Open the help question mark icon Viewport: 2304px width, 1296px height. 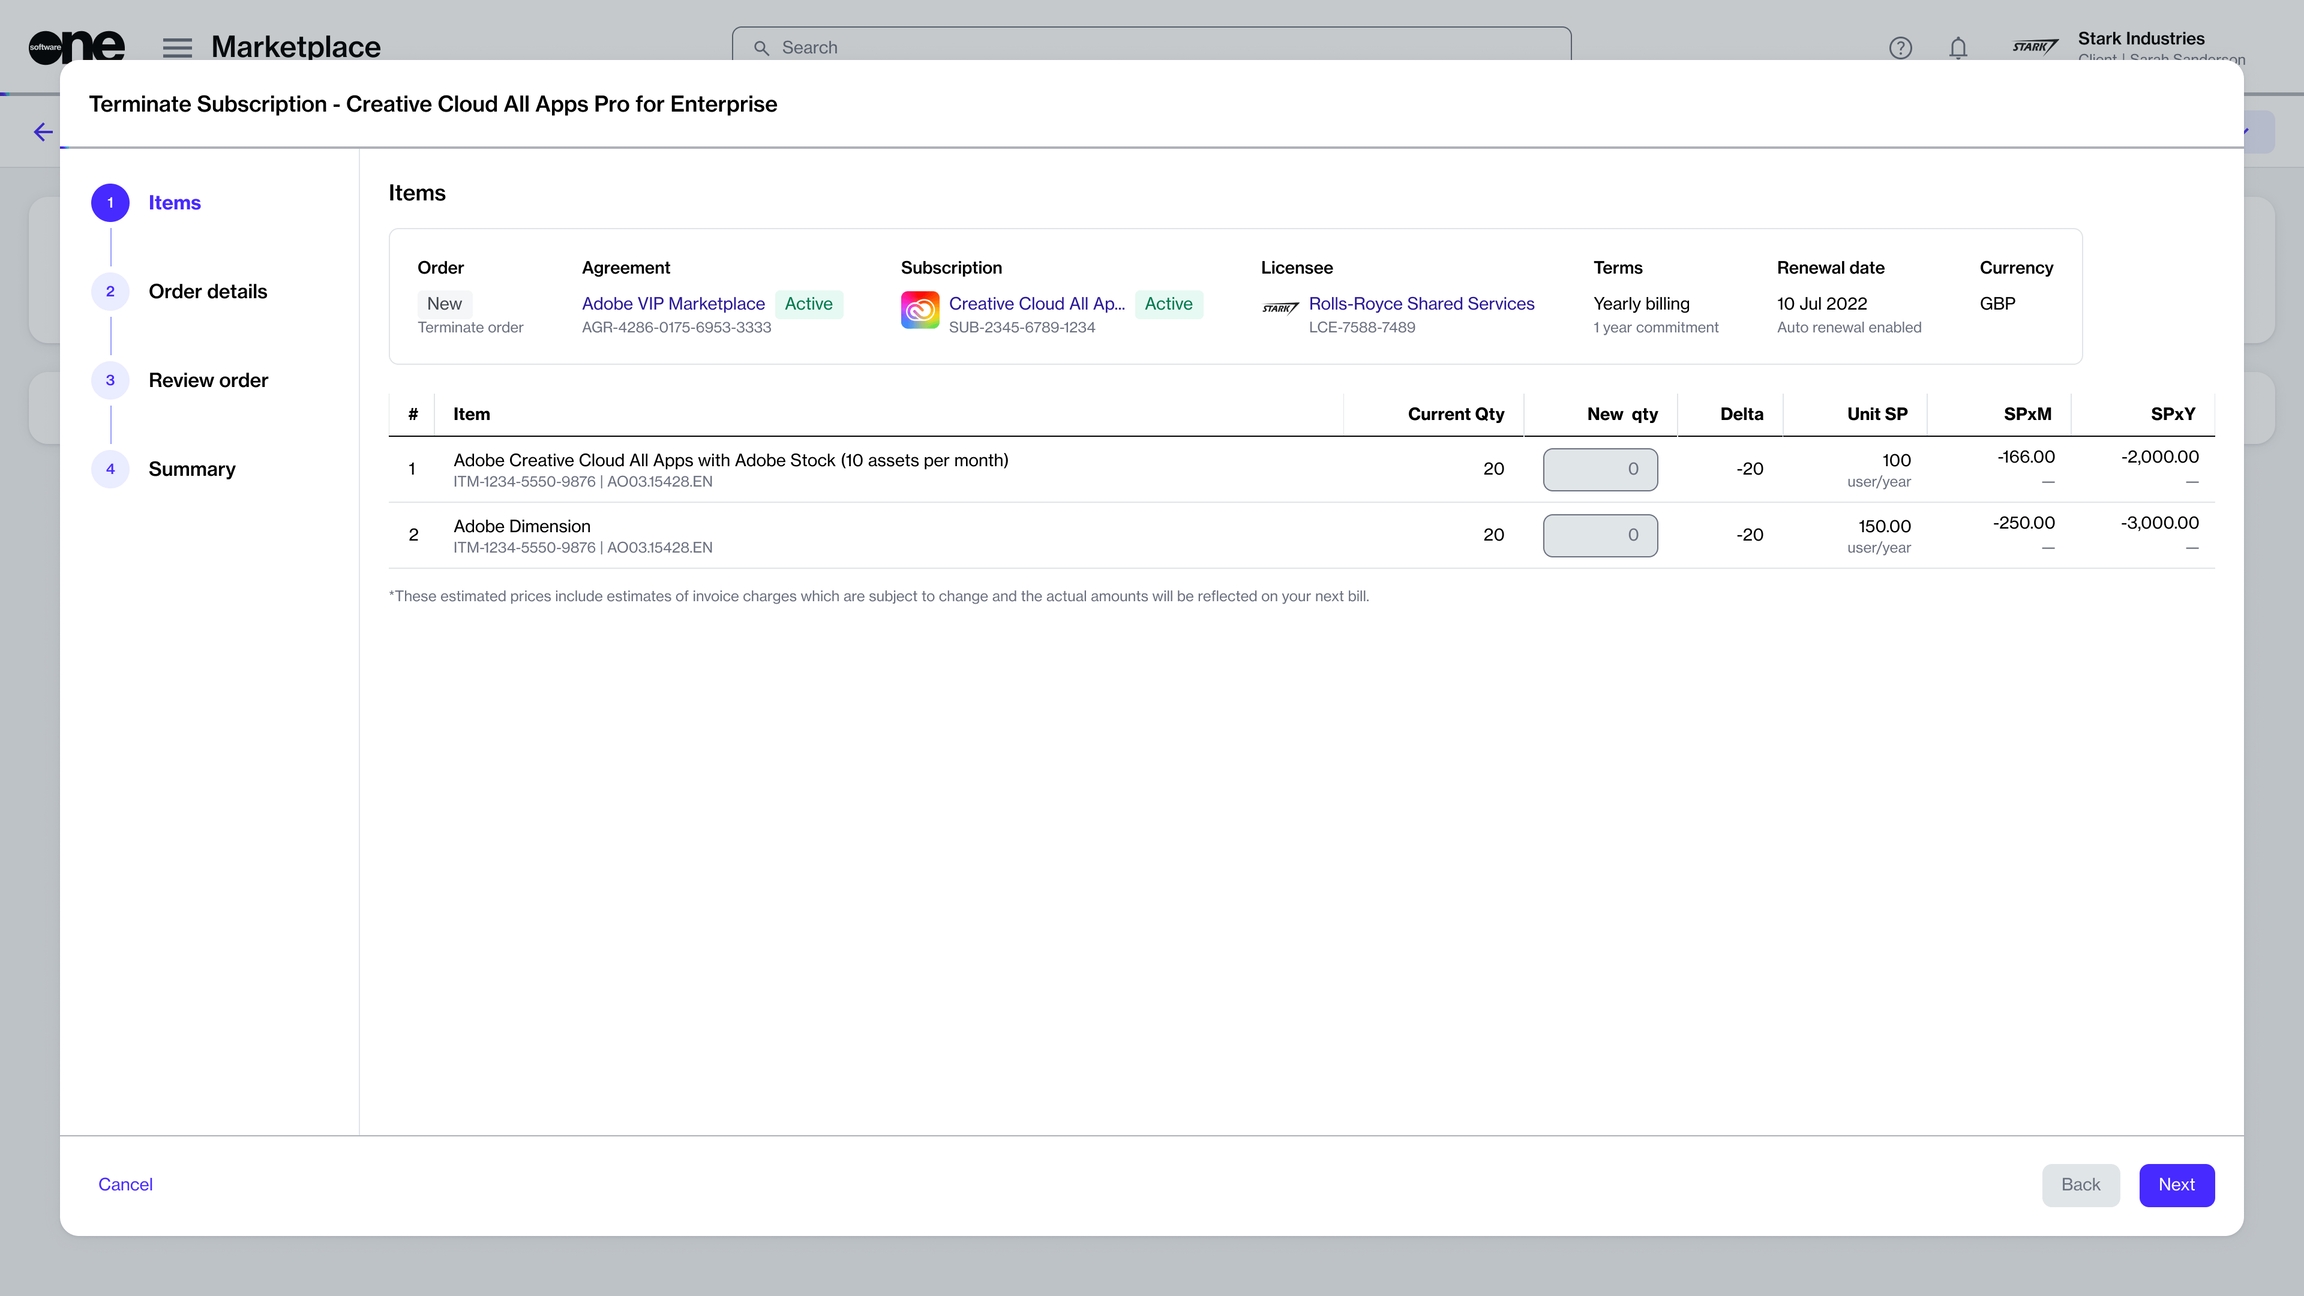click(1900, 47)
